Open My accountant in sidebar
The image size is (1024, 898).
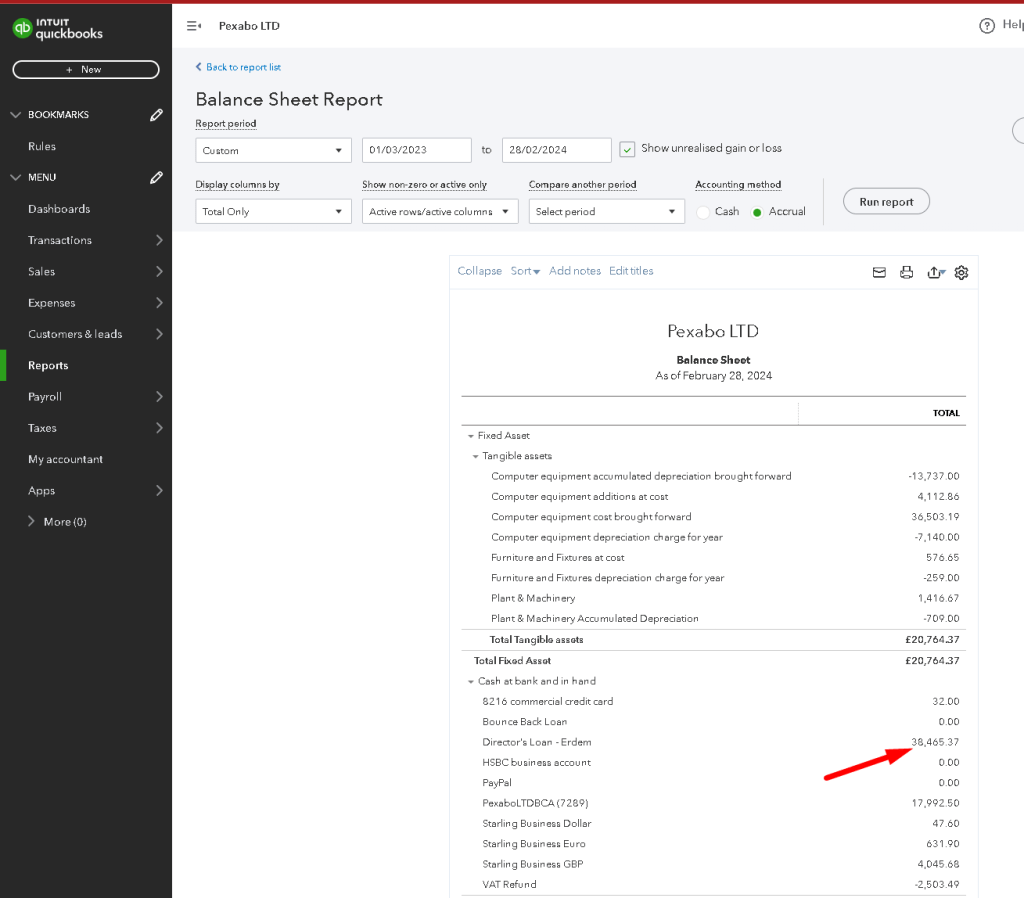(x=65, y=460)
